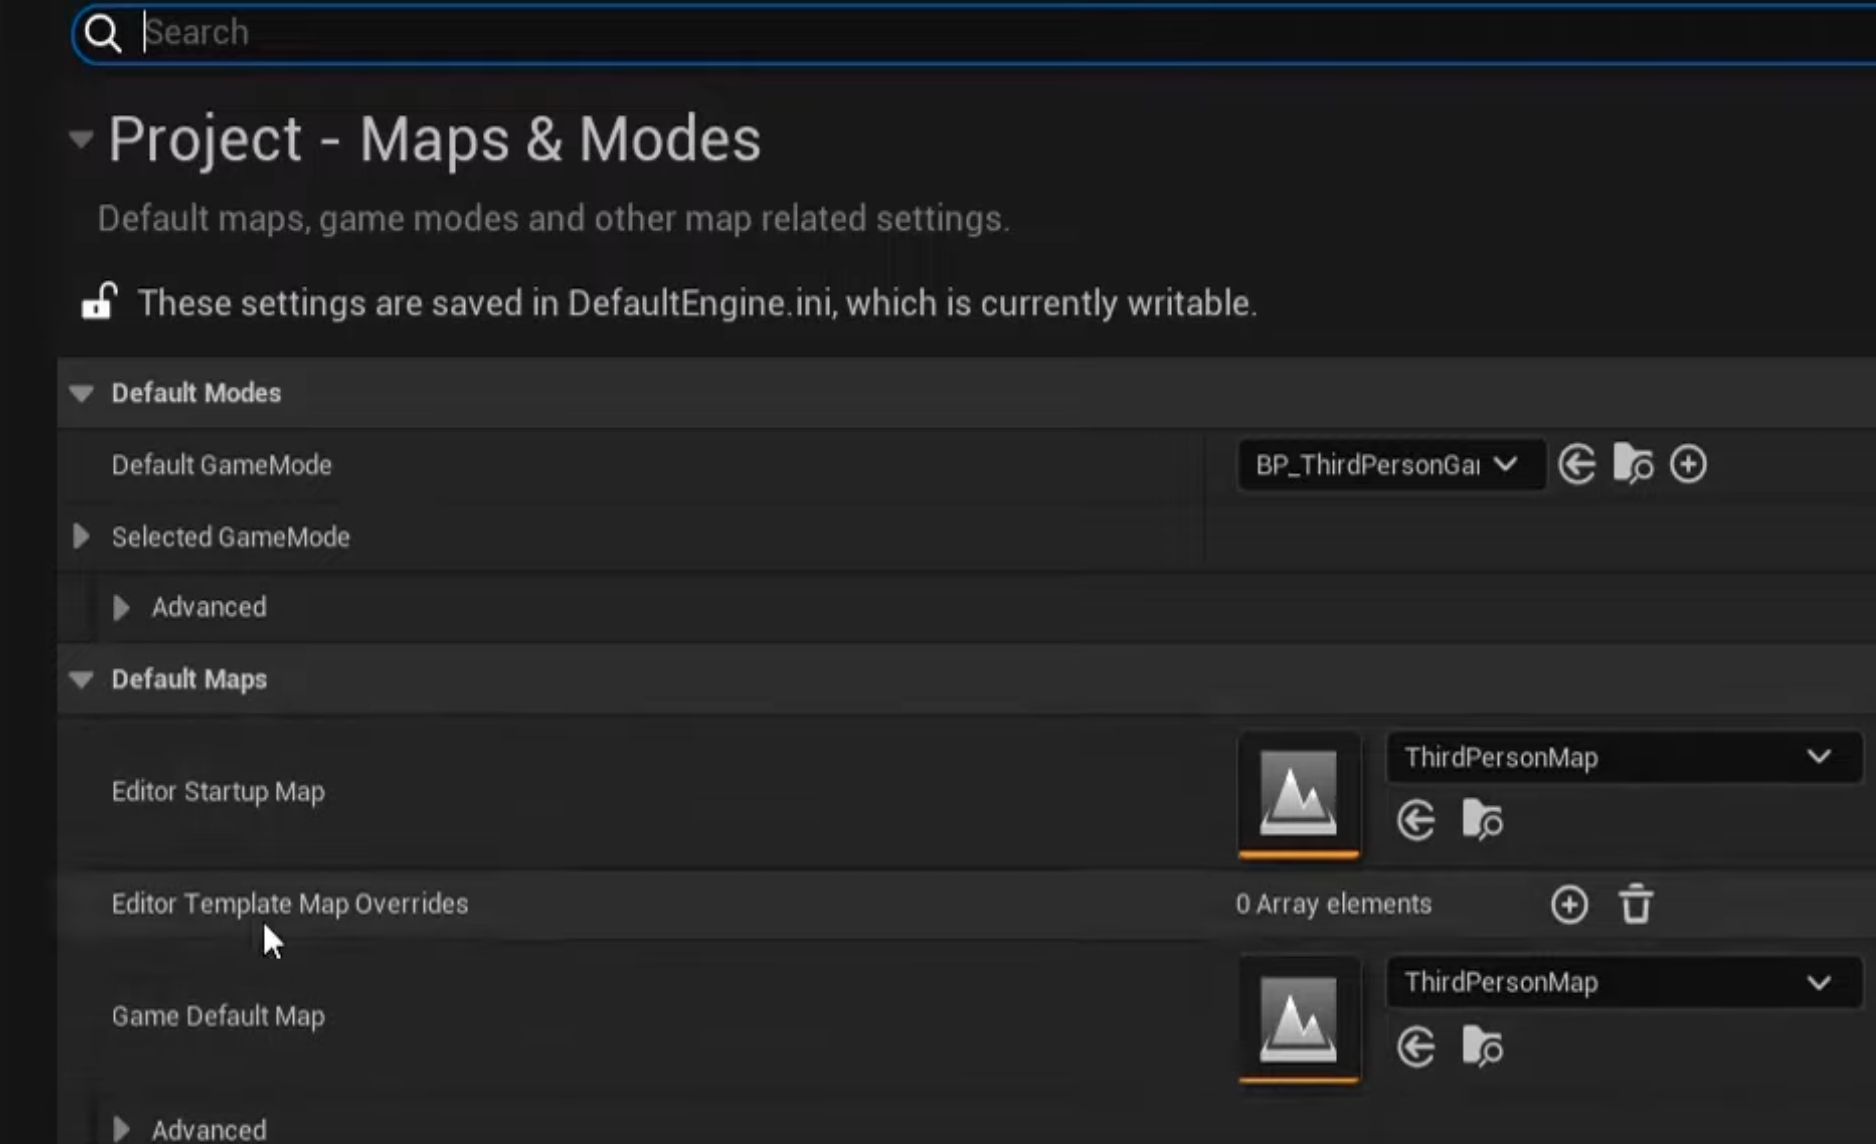Use selected asset for Editor Startup Map
This screenshot has height=1144, width=1876.
[1416, 821]
